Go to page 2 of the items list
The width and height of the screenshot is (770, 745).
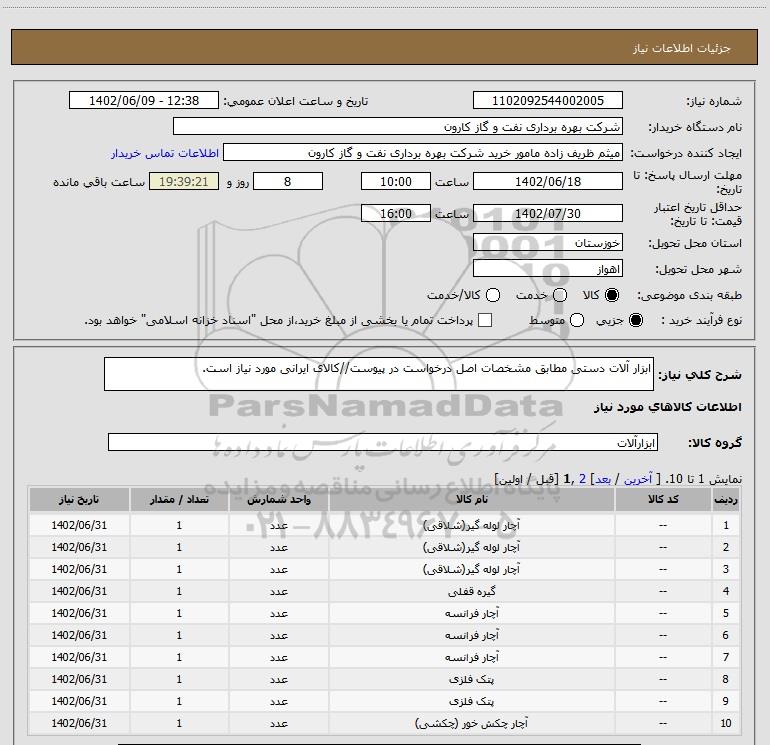(582, 479)
